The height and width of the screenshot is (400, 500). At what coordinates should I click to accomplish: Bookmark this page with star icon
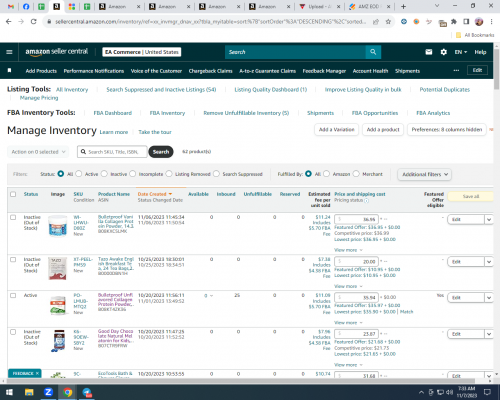coord(388,22)
